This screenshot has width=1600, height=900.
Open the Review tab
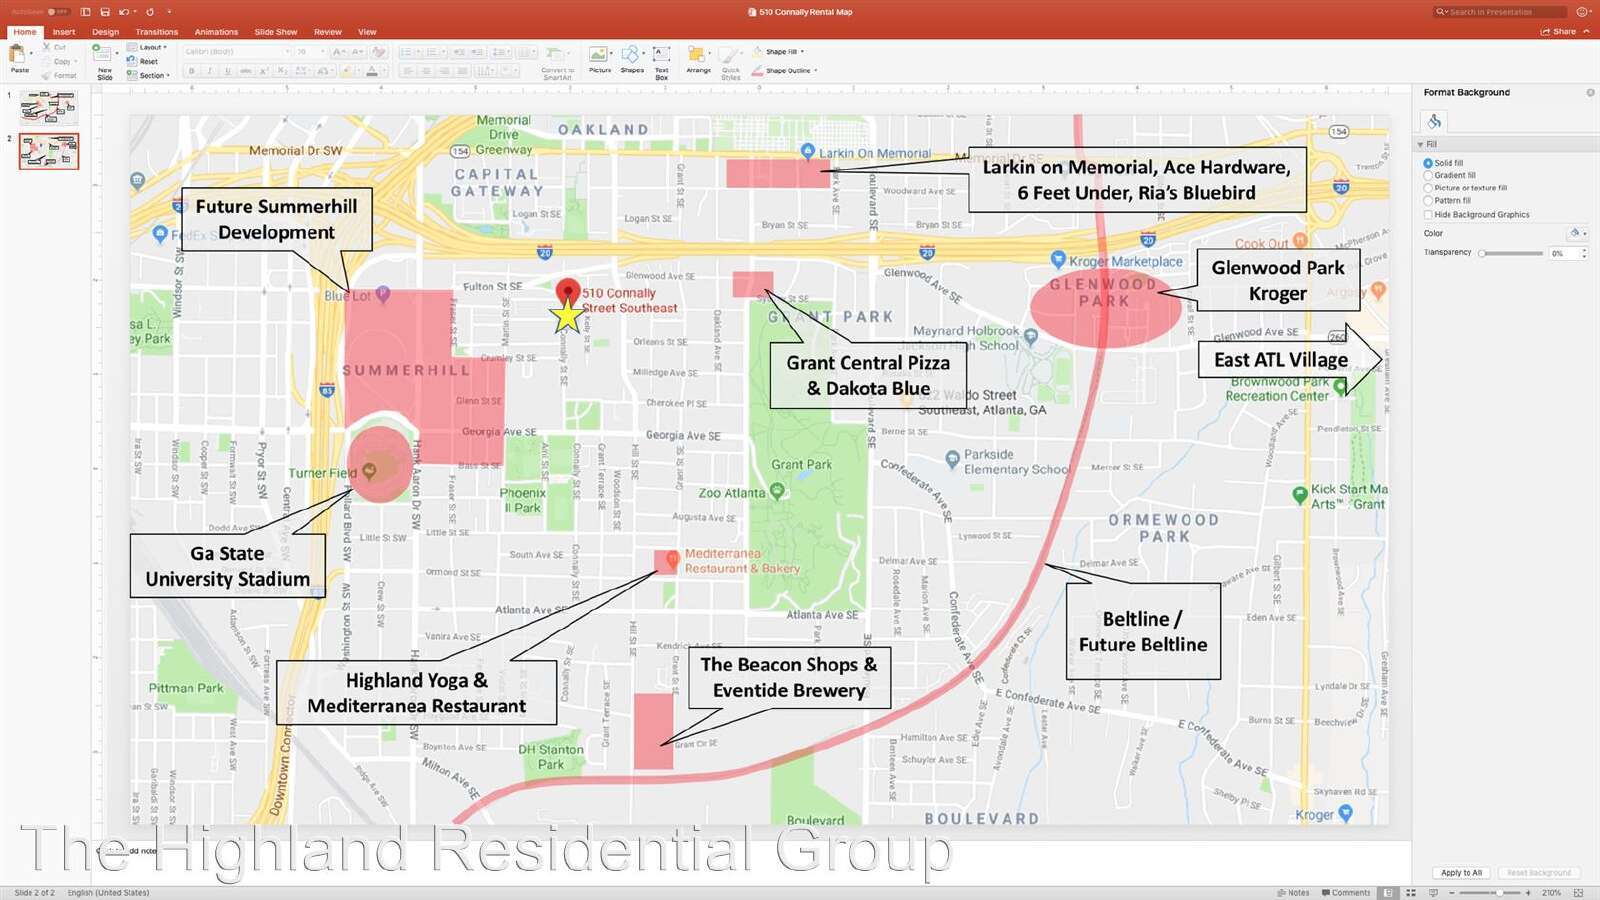tap(327, 32)
